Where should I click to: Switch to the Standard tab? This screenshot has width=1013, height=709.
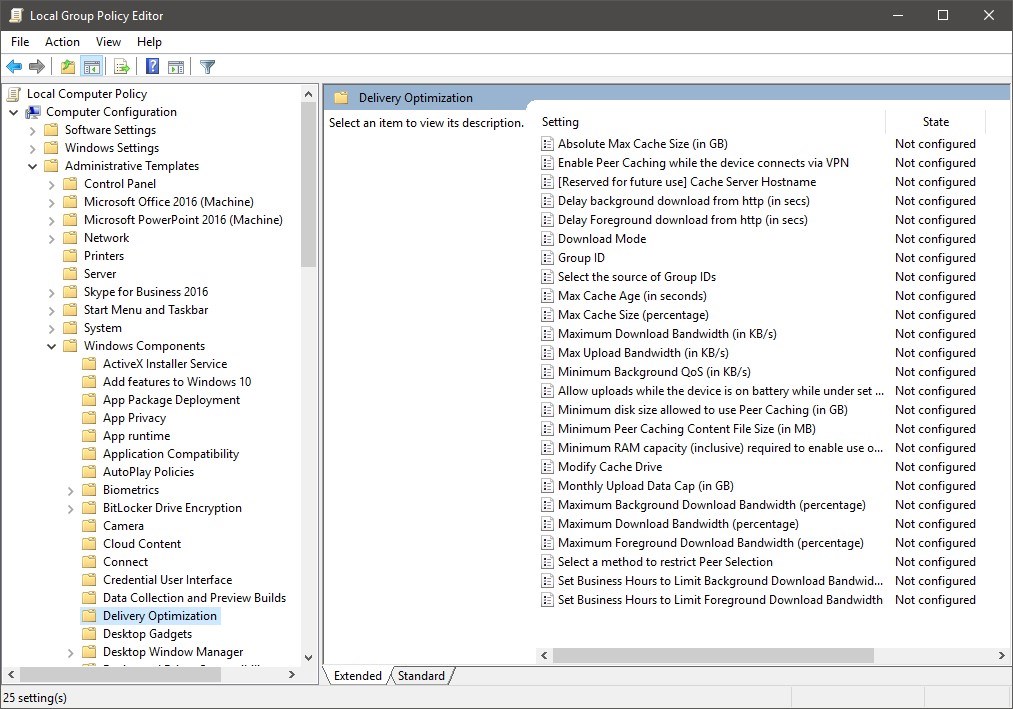pyautogui.click(x=421, y=676)
